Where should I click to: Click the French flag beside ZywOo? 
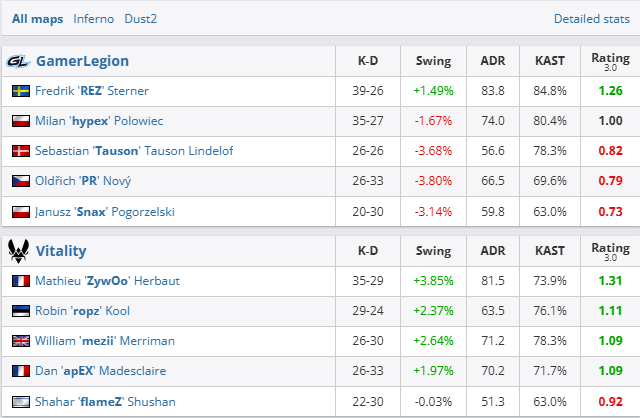click(20, 281)
